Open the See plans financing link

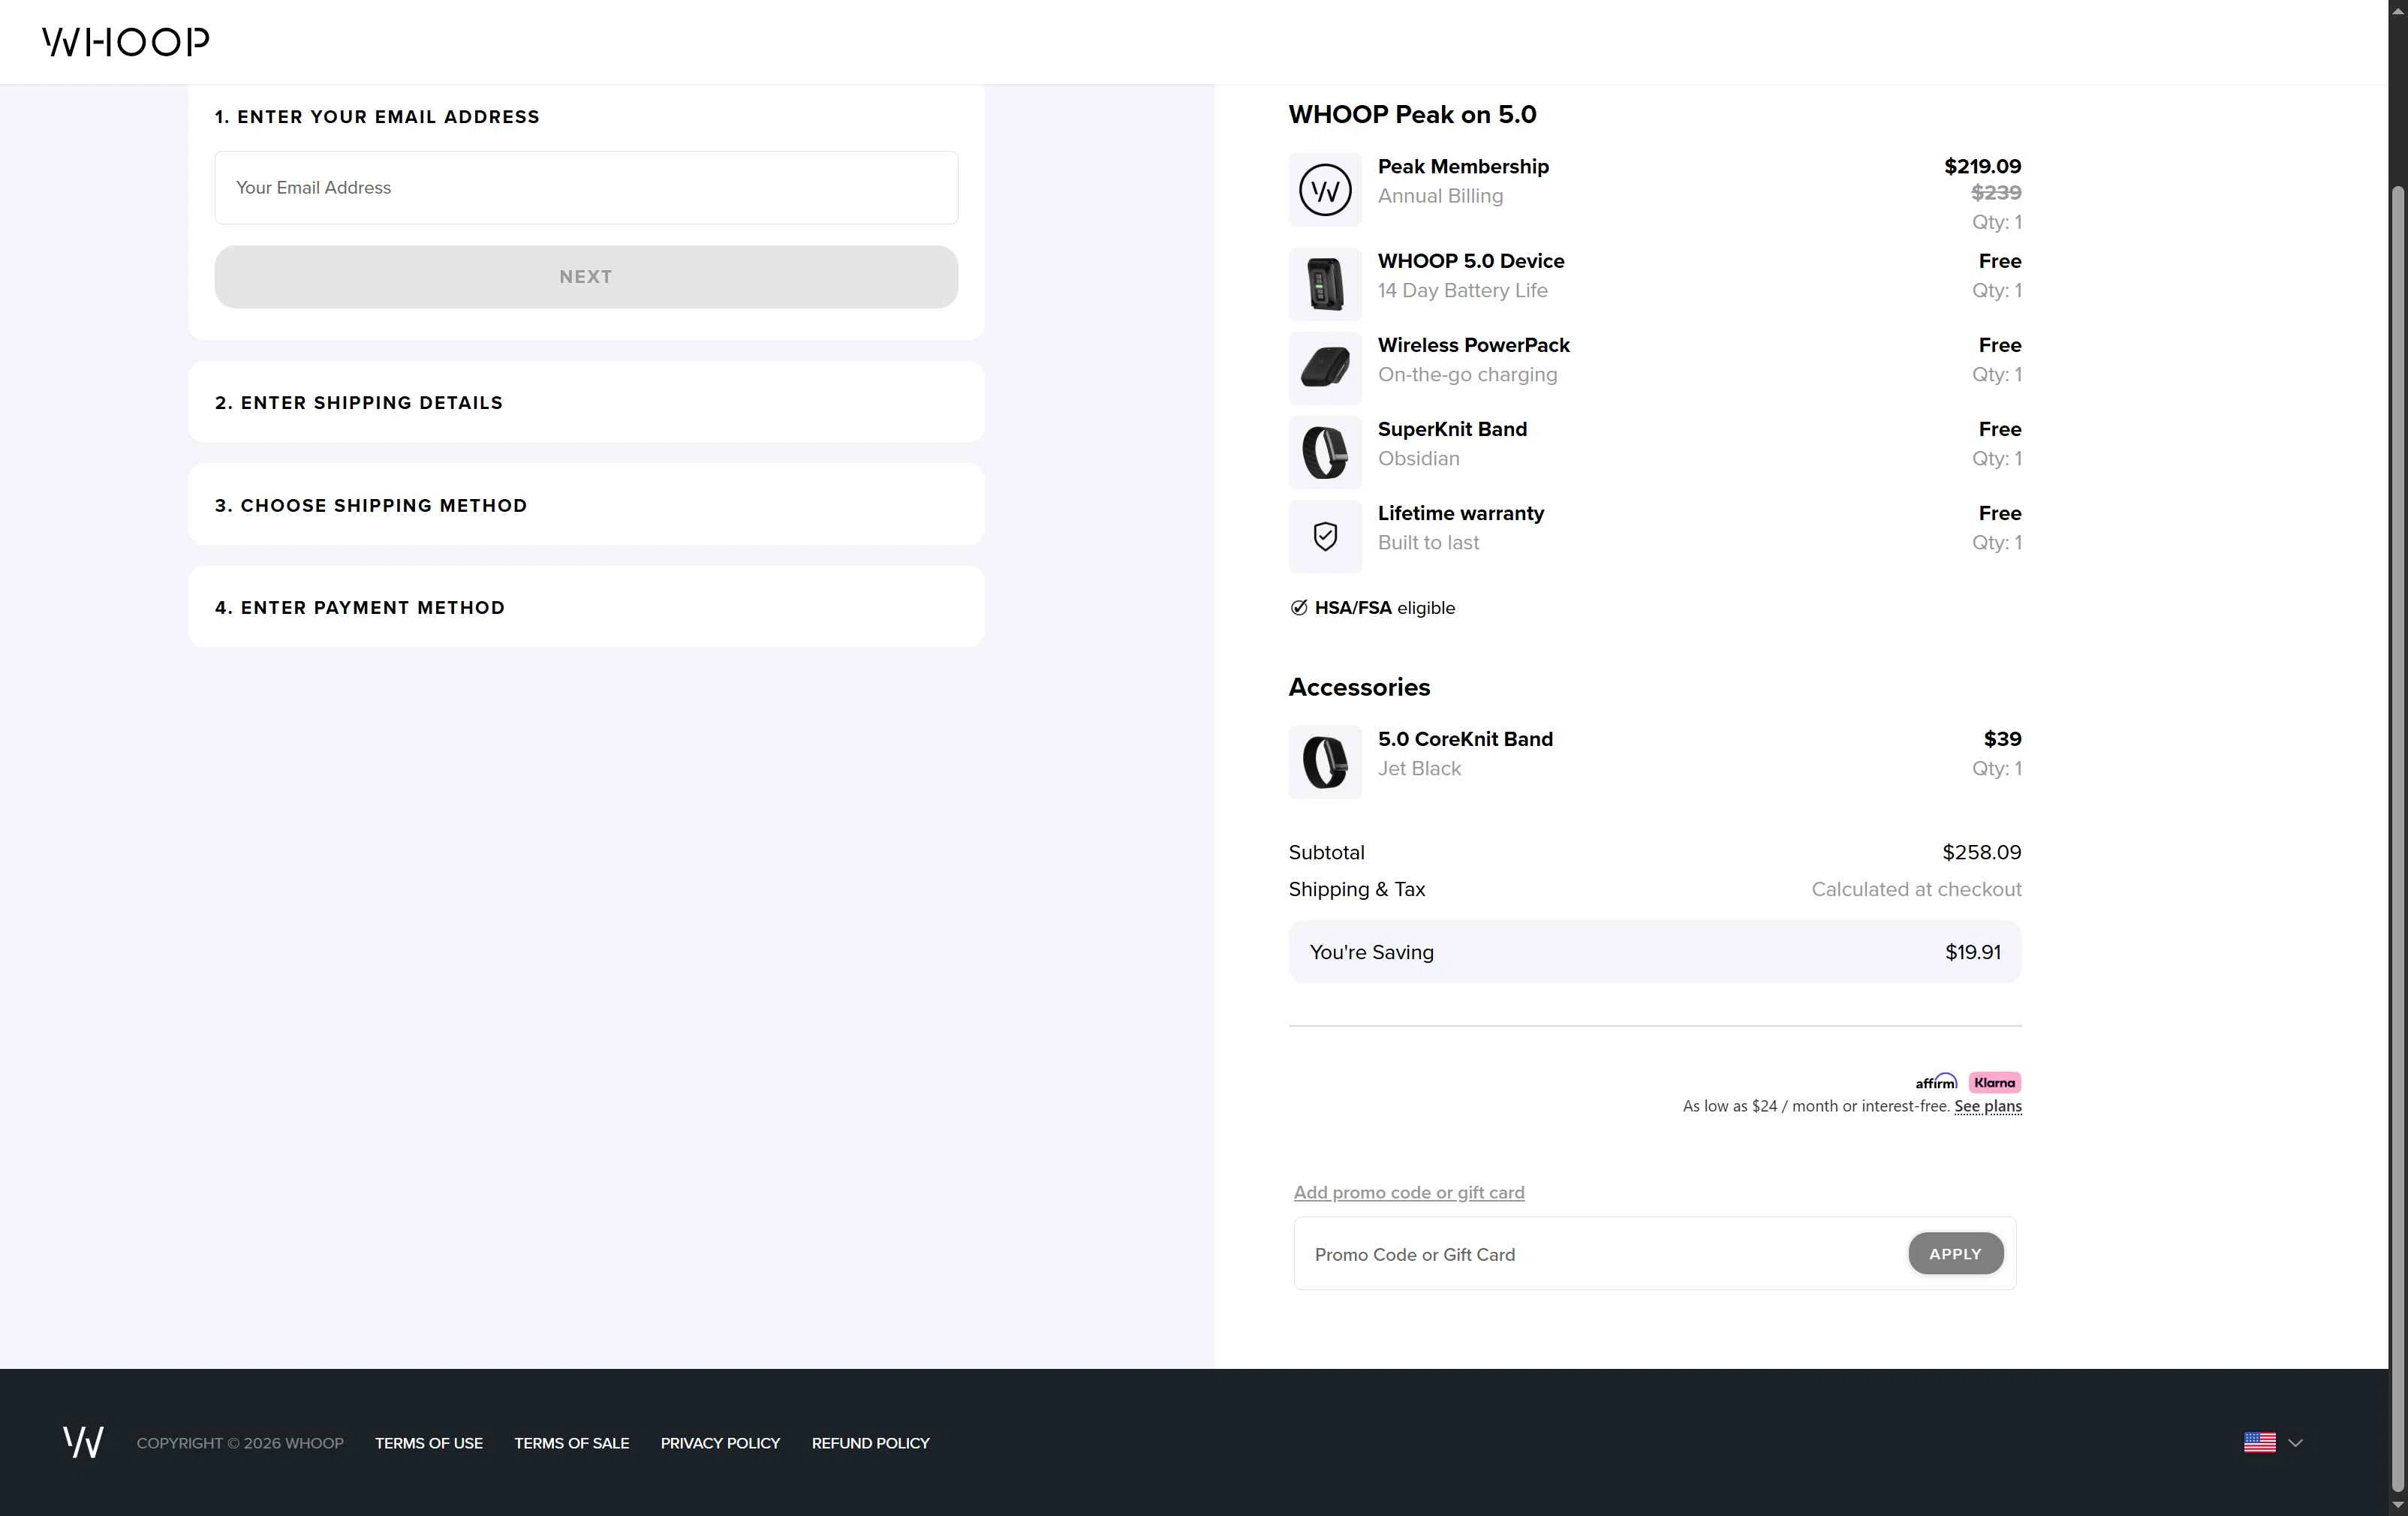point(1988,1106)
